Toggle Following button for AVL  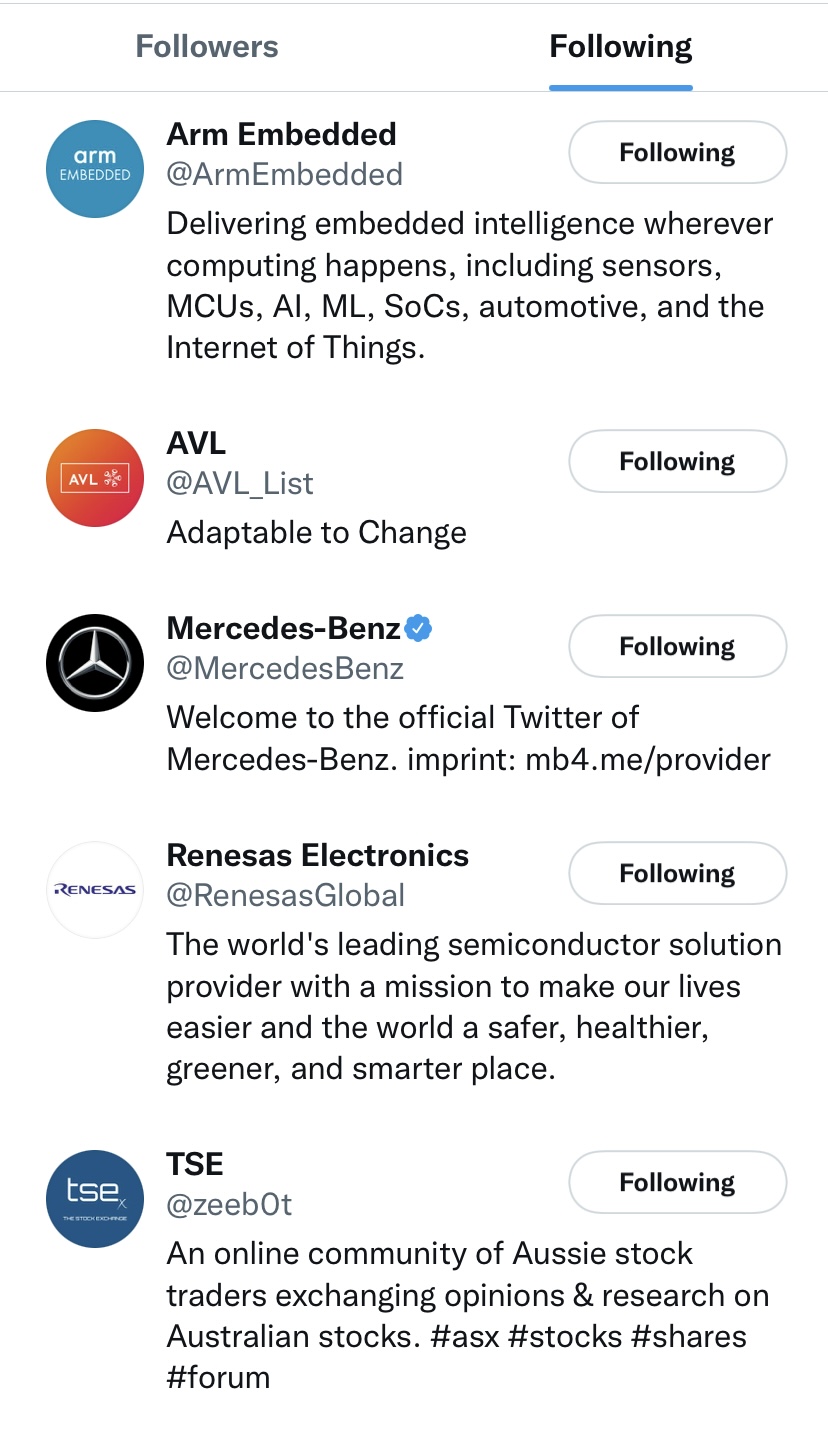coord(677,461)
